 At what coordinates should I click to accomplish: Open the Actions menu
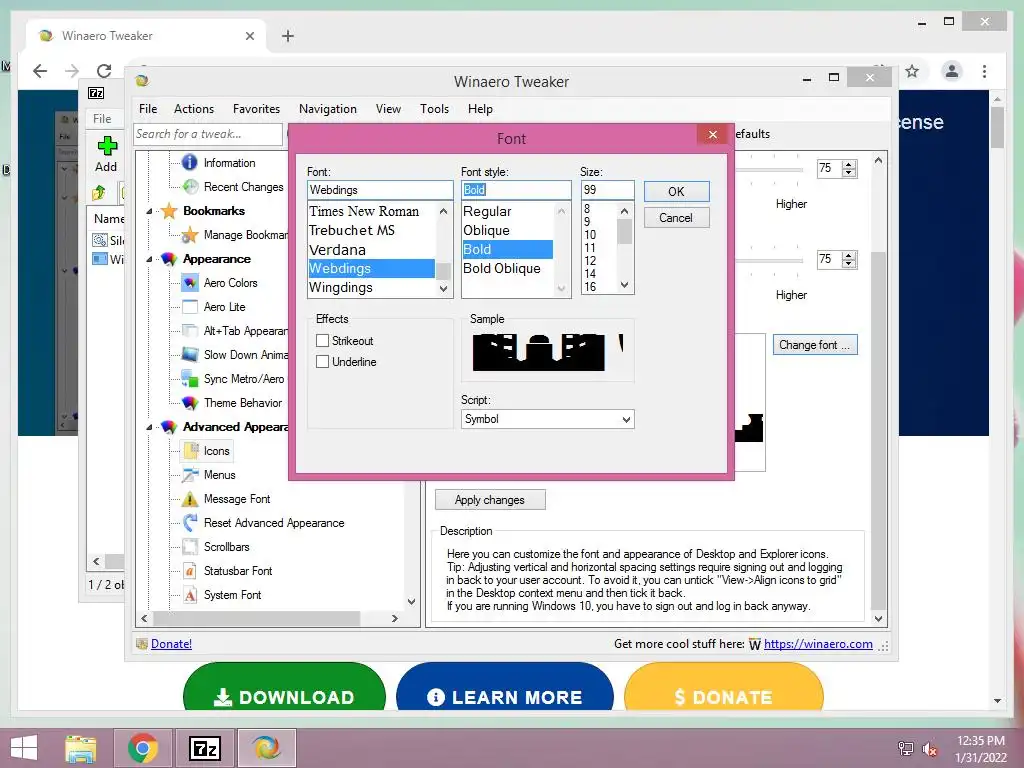(194, 109)
